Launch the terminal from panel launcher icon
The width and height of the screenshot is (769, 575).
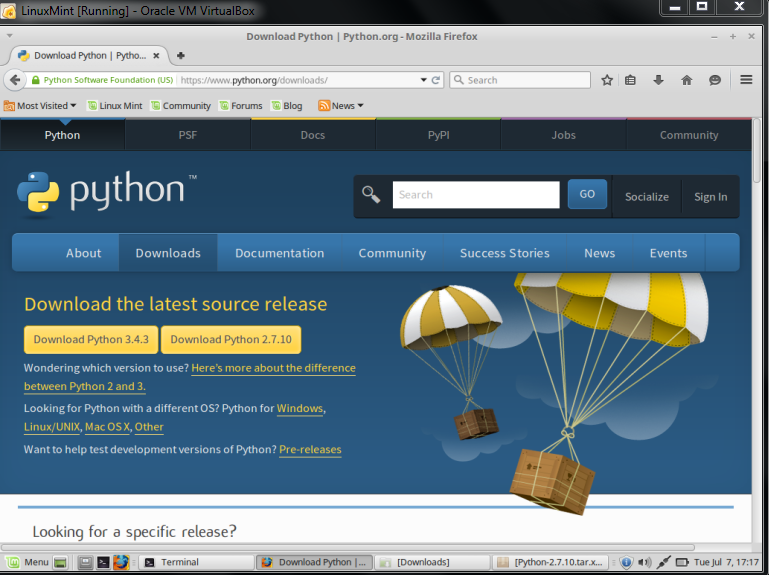(x=103, y=562)
